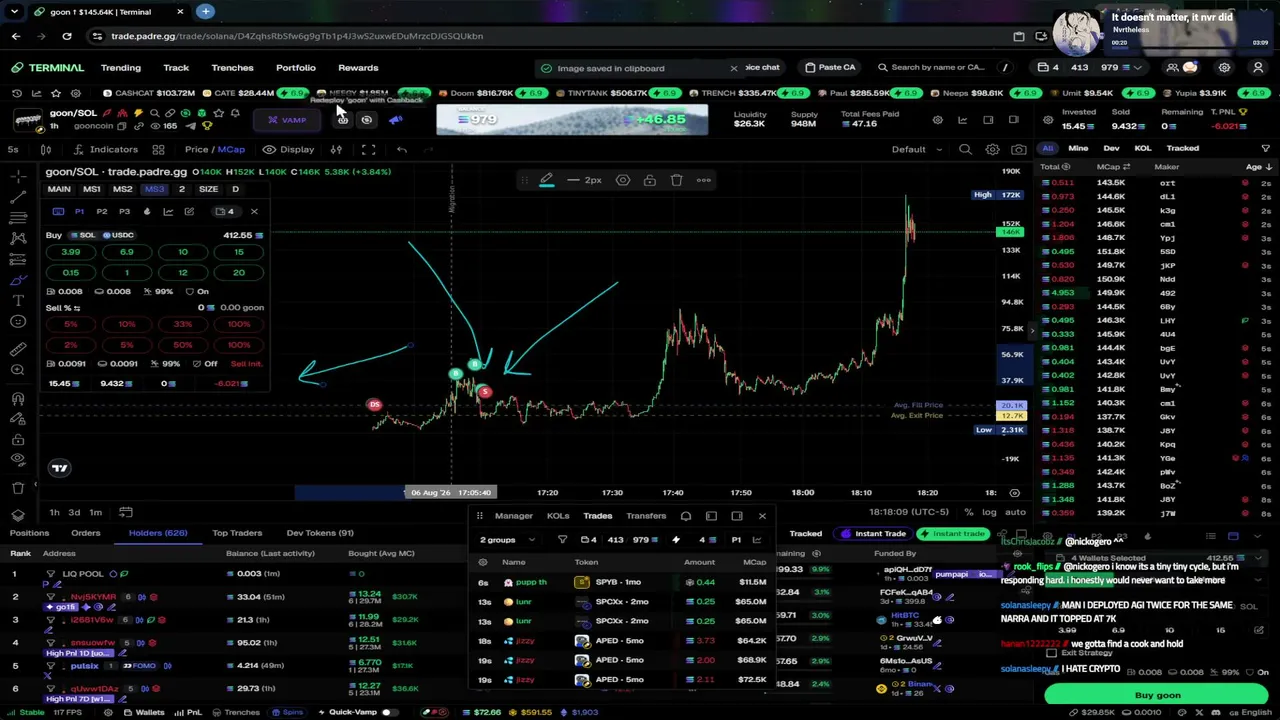Open a new browser tab
The width and height of the screenshot is (1280, 720).
[x=205, y=12]
